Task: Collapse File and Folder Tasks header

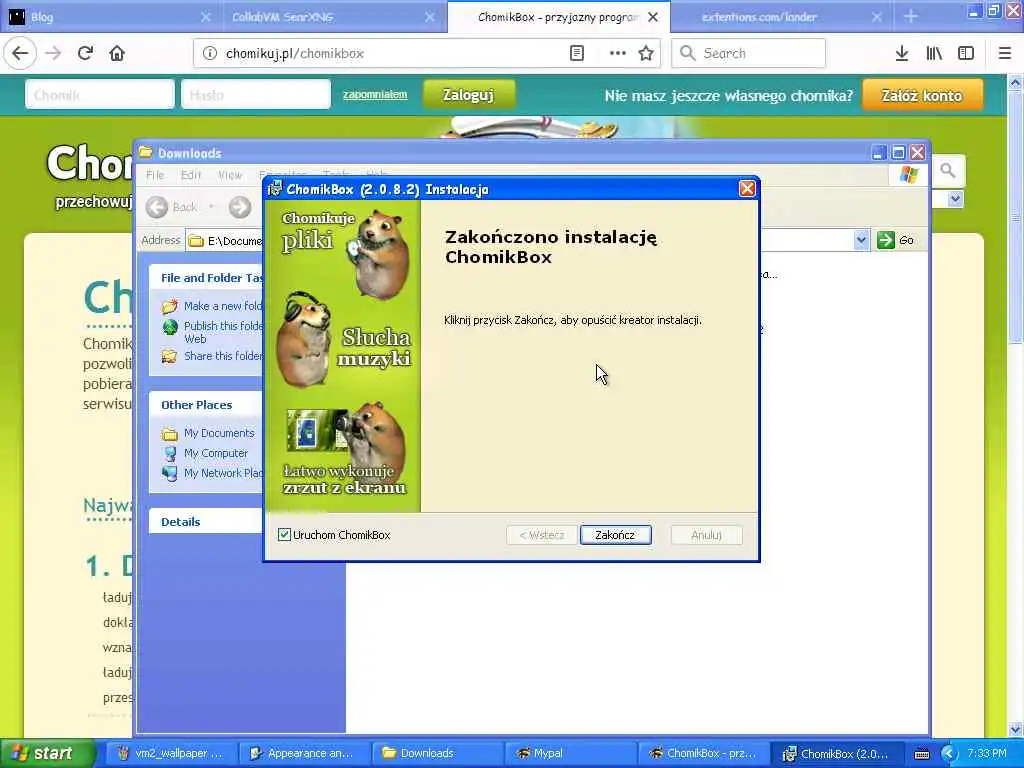Action: coord(205,278)
